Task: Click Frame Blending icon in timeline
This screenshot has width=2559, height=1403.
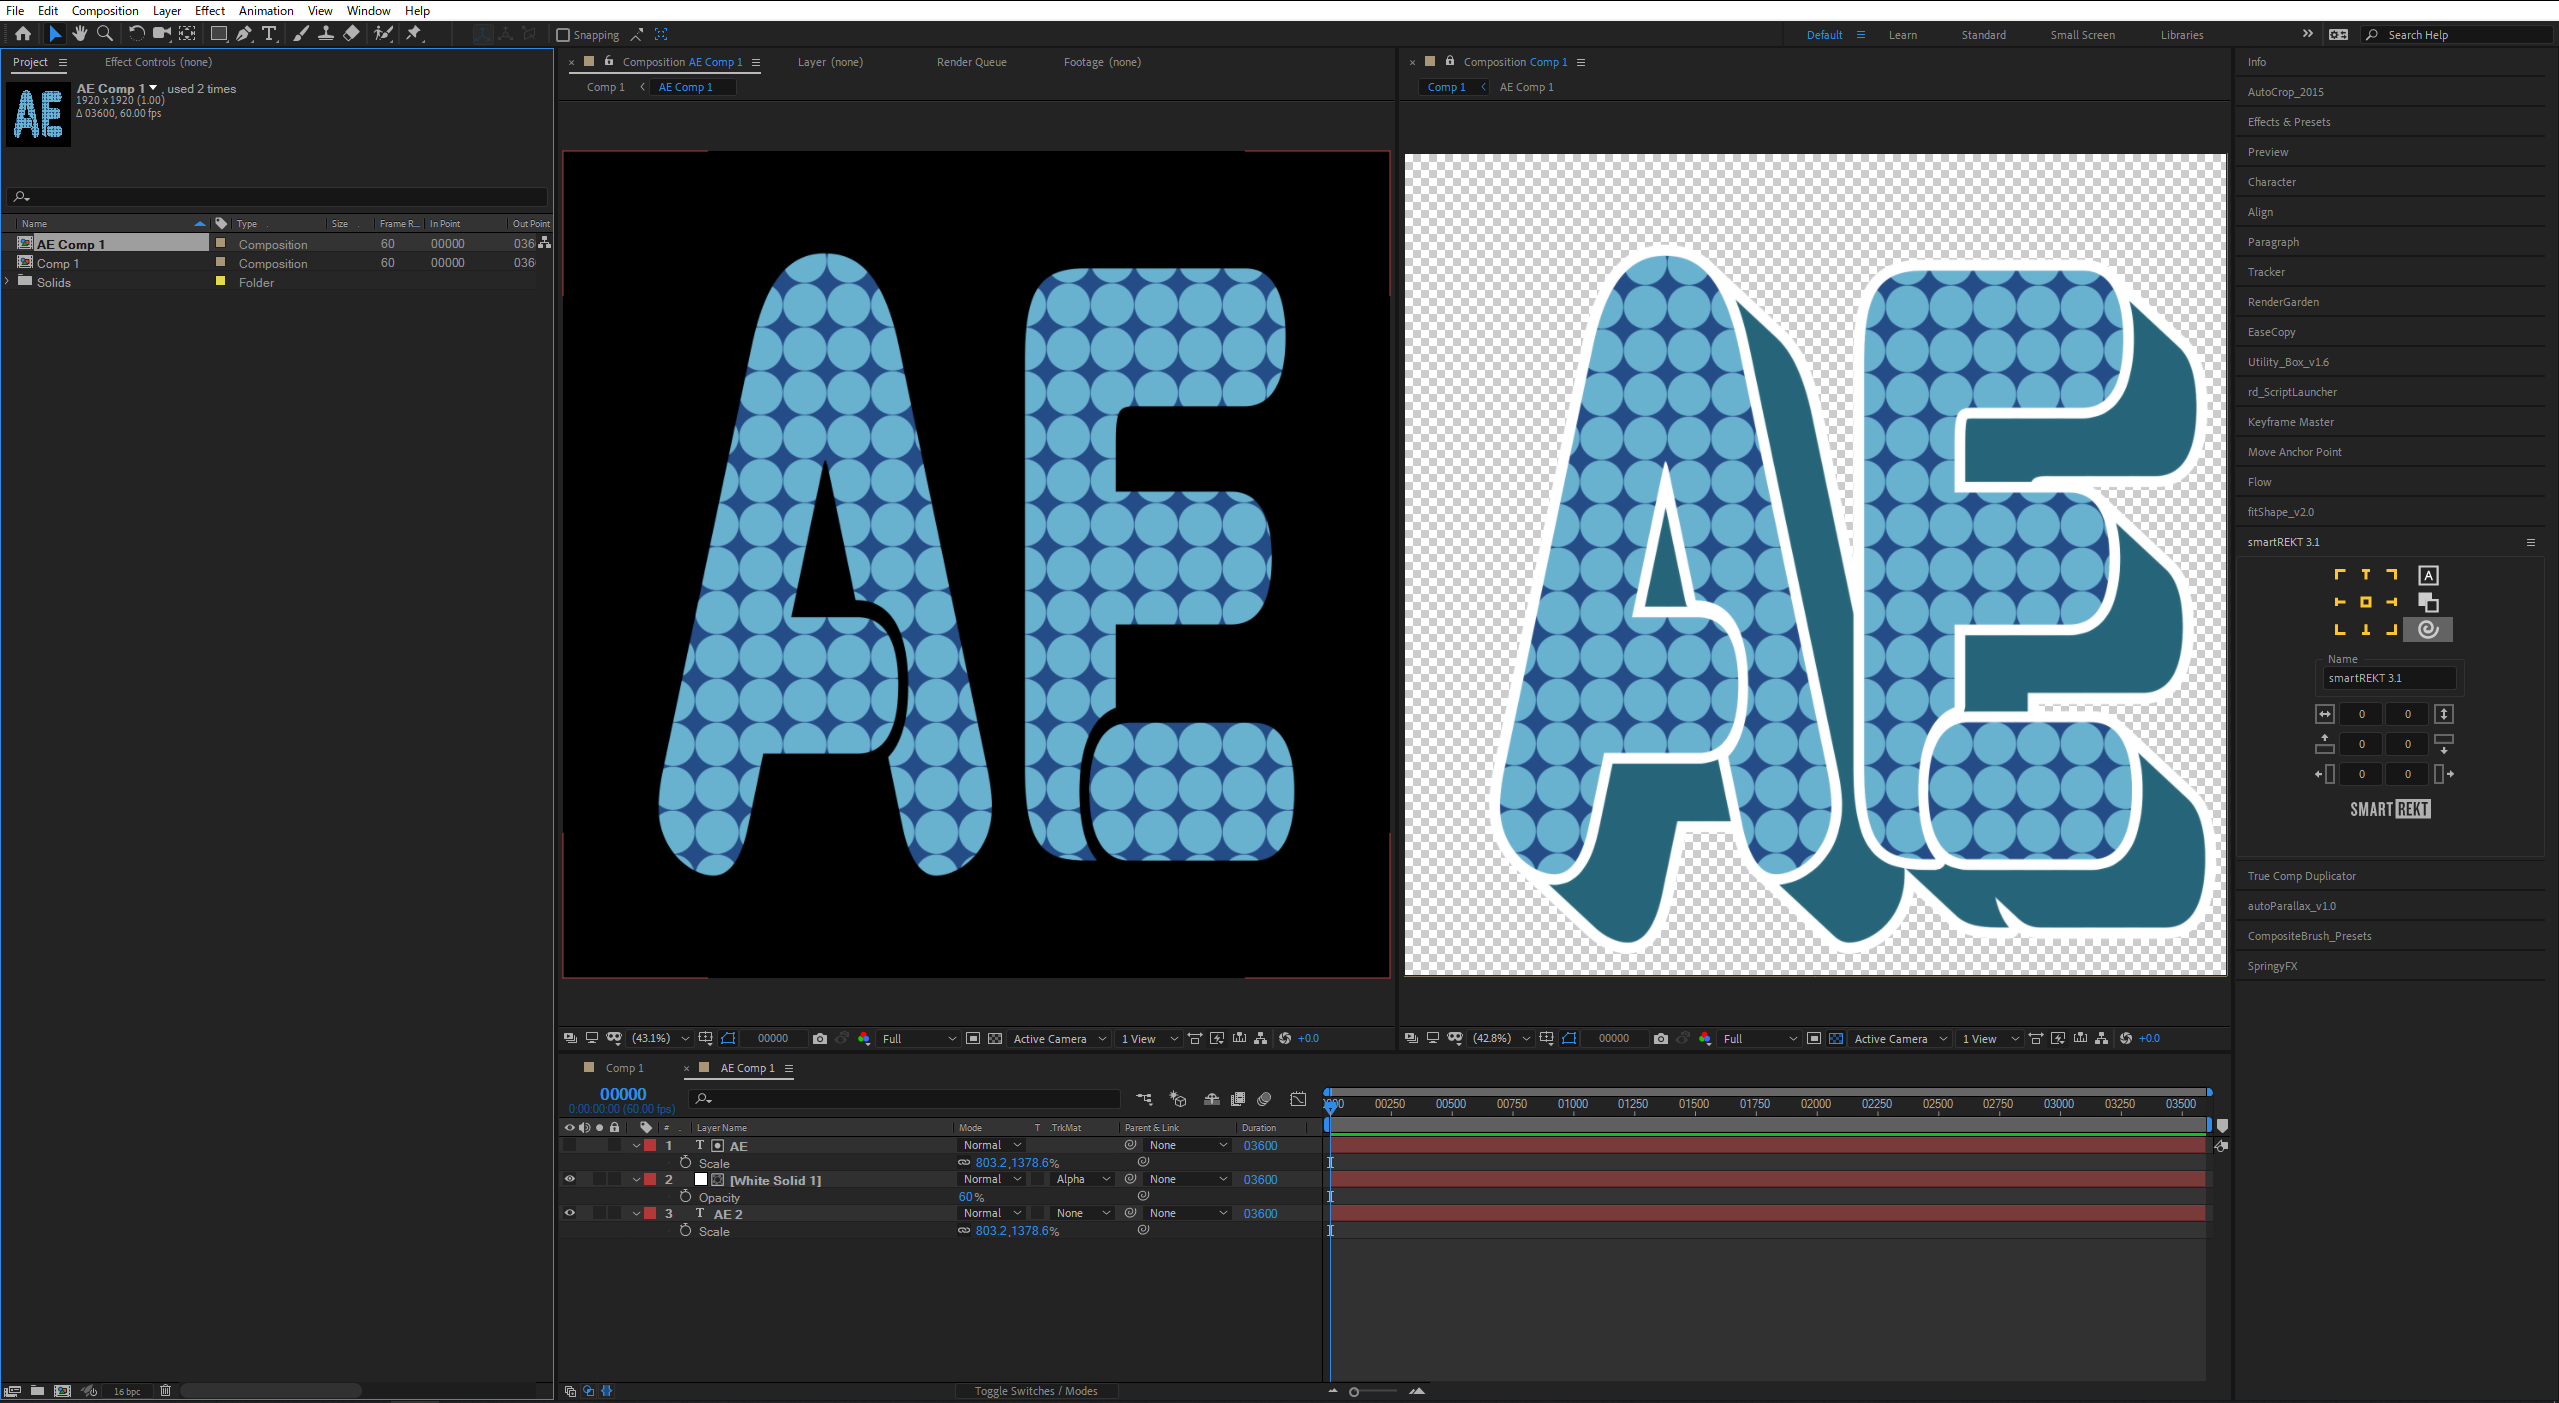Action: [1238, 1099]
